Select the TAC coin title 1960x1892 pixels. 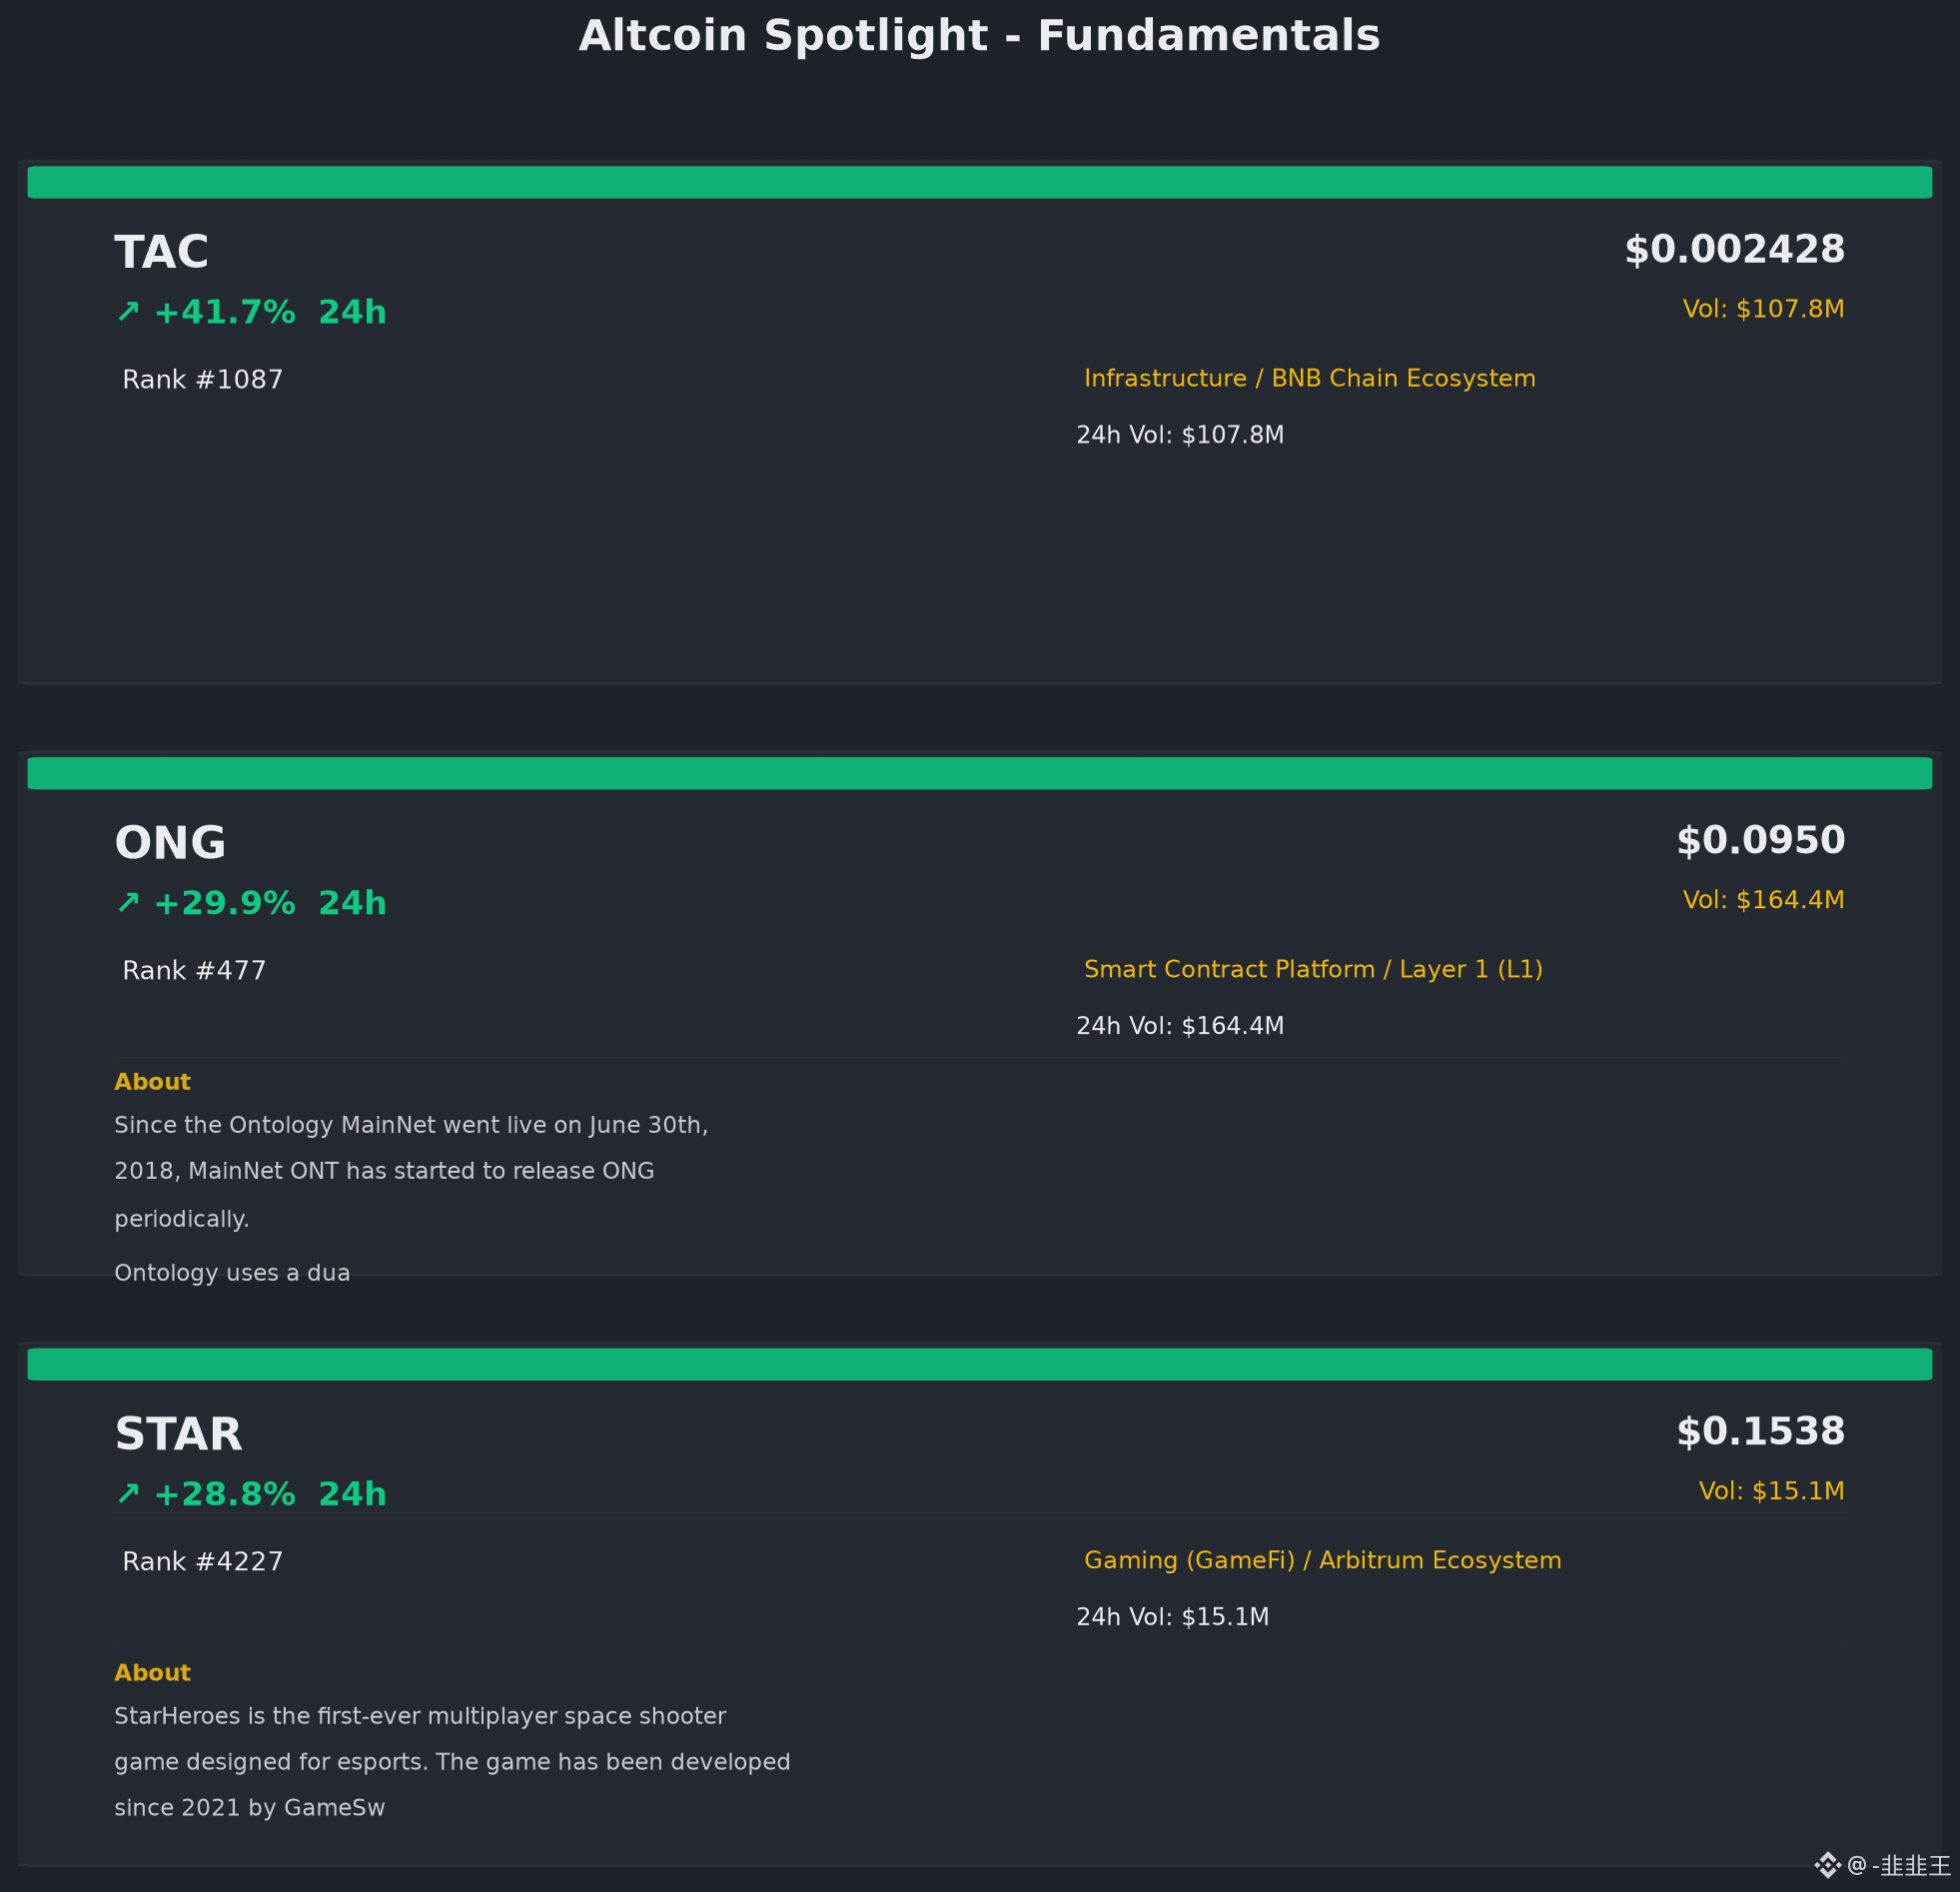click(162, 252)
